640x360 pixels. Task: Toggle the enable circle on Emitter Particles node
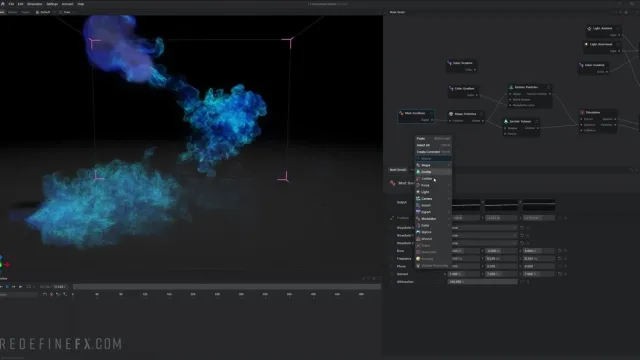(x=549, y=87)
